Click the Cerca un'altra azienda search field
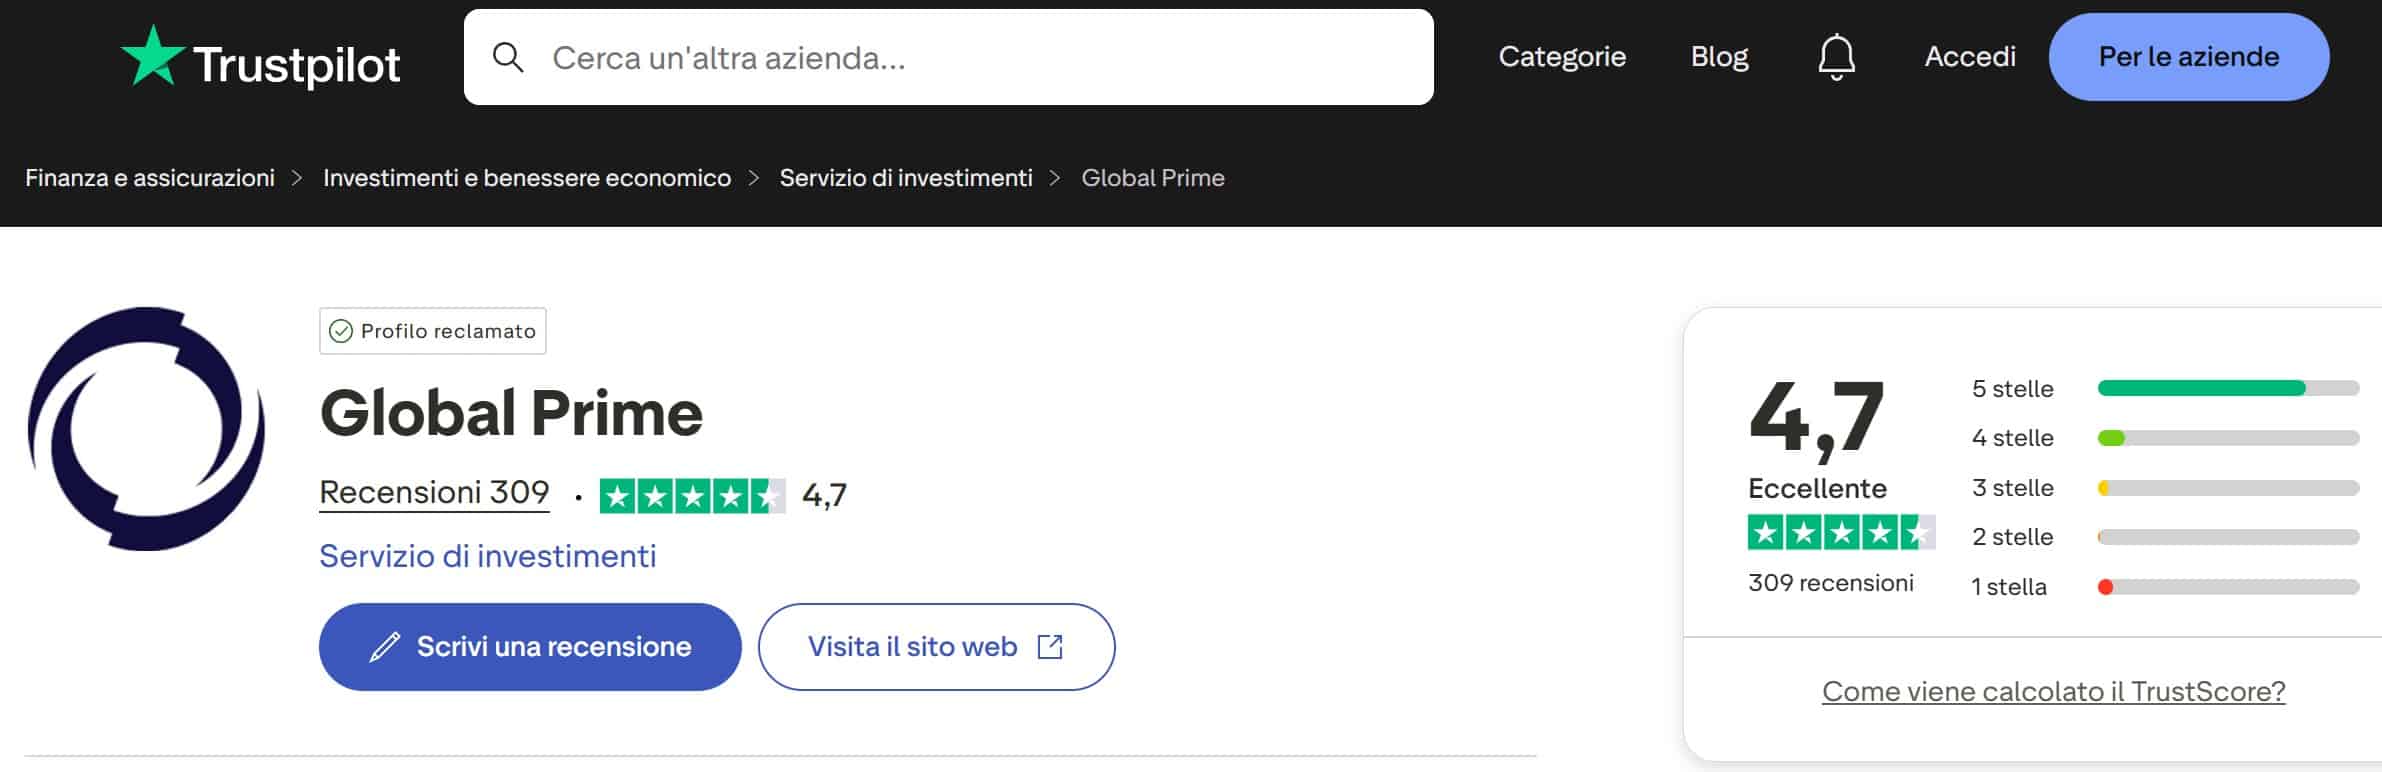Image resolution: width=2382 pixels, height=772 pixels. point(900,58)
